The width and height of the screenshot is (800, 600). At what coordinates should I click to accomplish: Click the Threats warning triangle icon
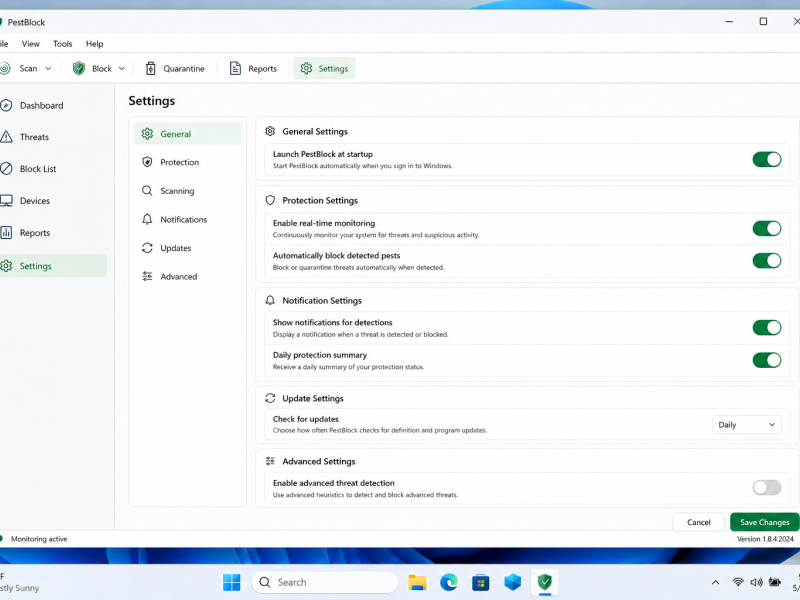pyautogui.click(x=6, y=137)
